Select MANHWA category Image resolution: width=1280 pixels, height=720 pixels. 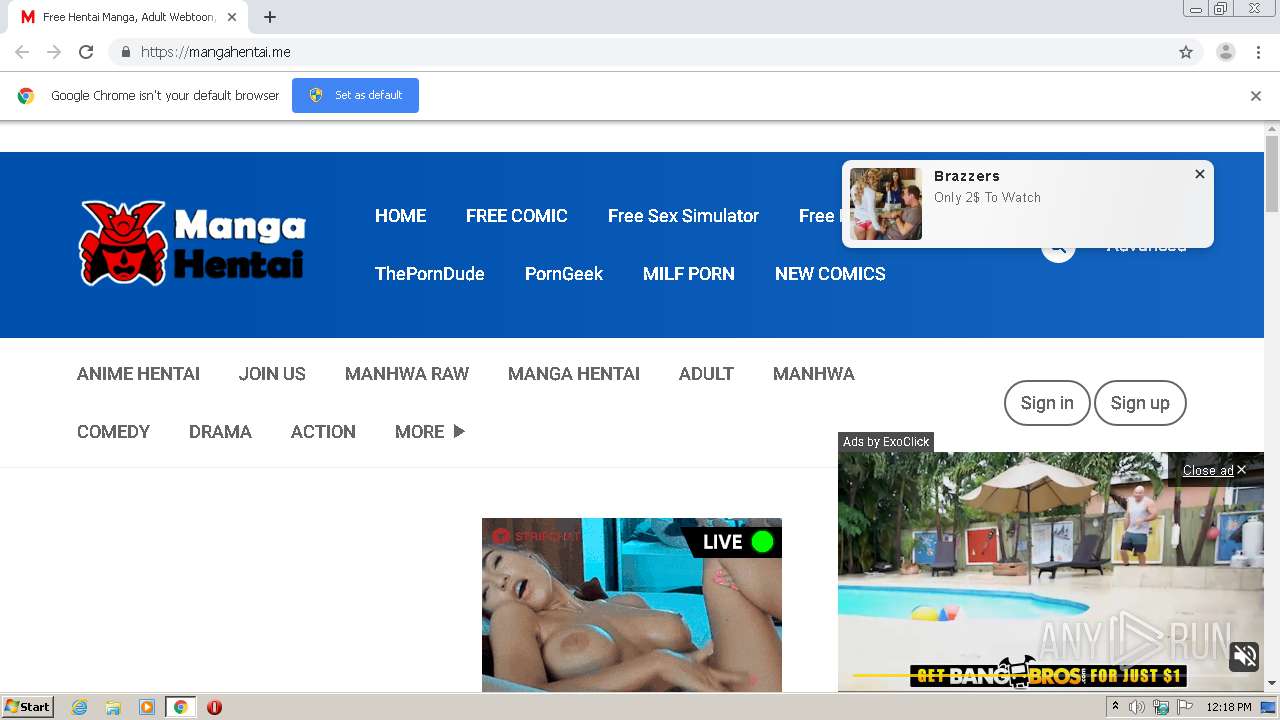click(814, 374)
